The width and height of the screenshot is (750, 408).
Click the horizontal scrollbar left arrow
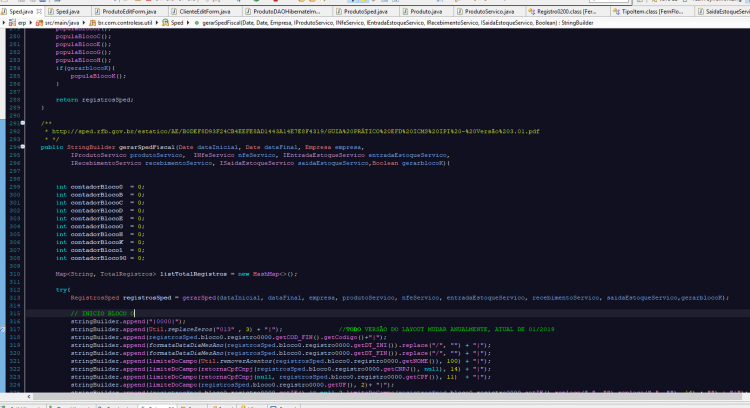[29, 397]
